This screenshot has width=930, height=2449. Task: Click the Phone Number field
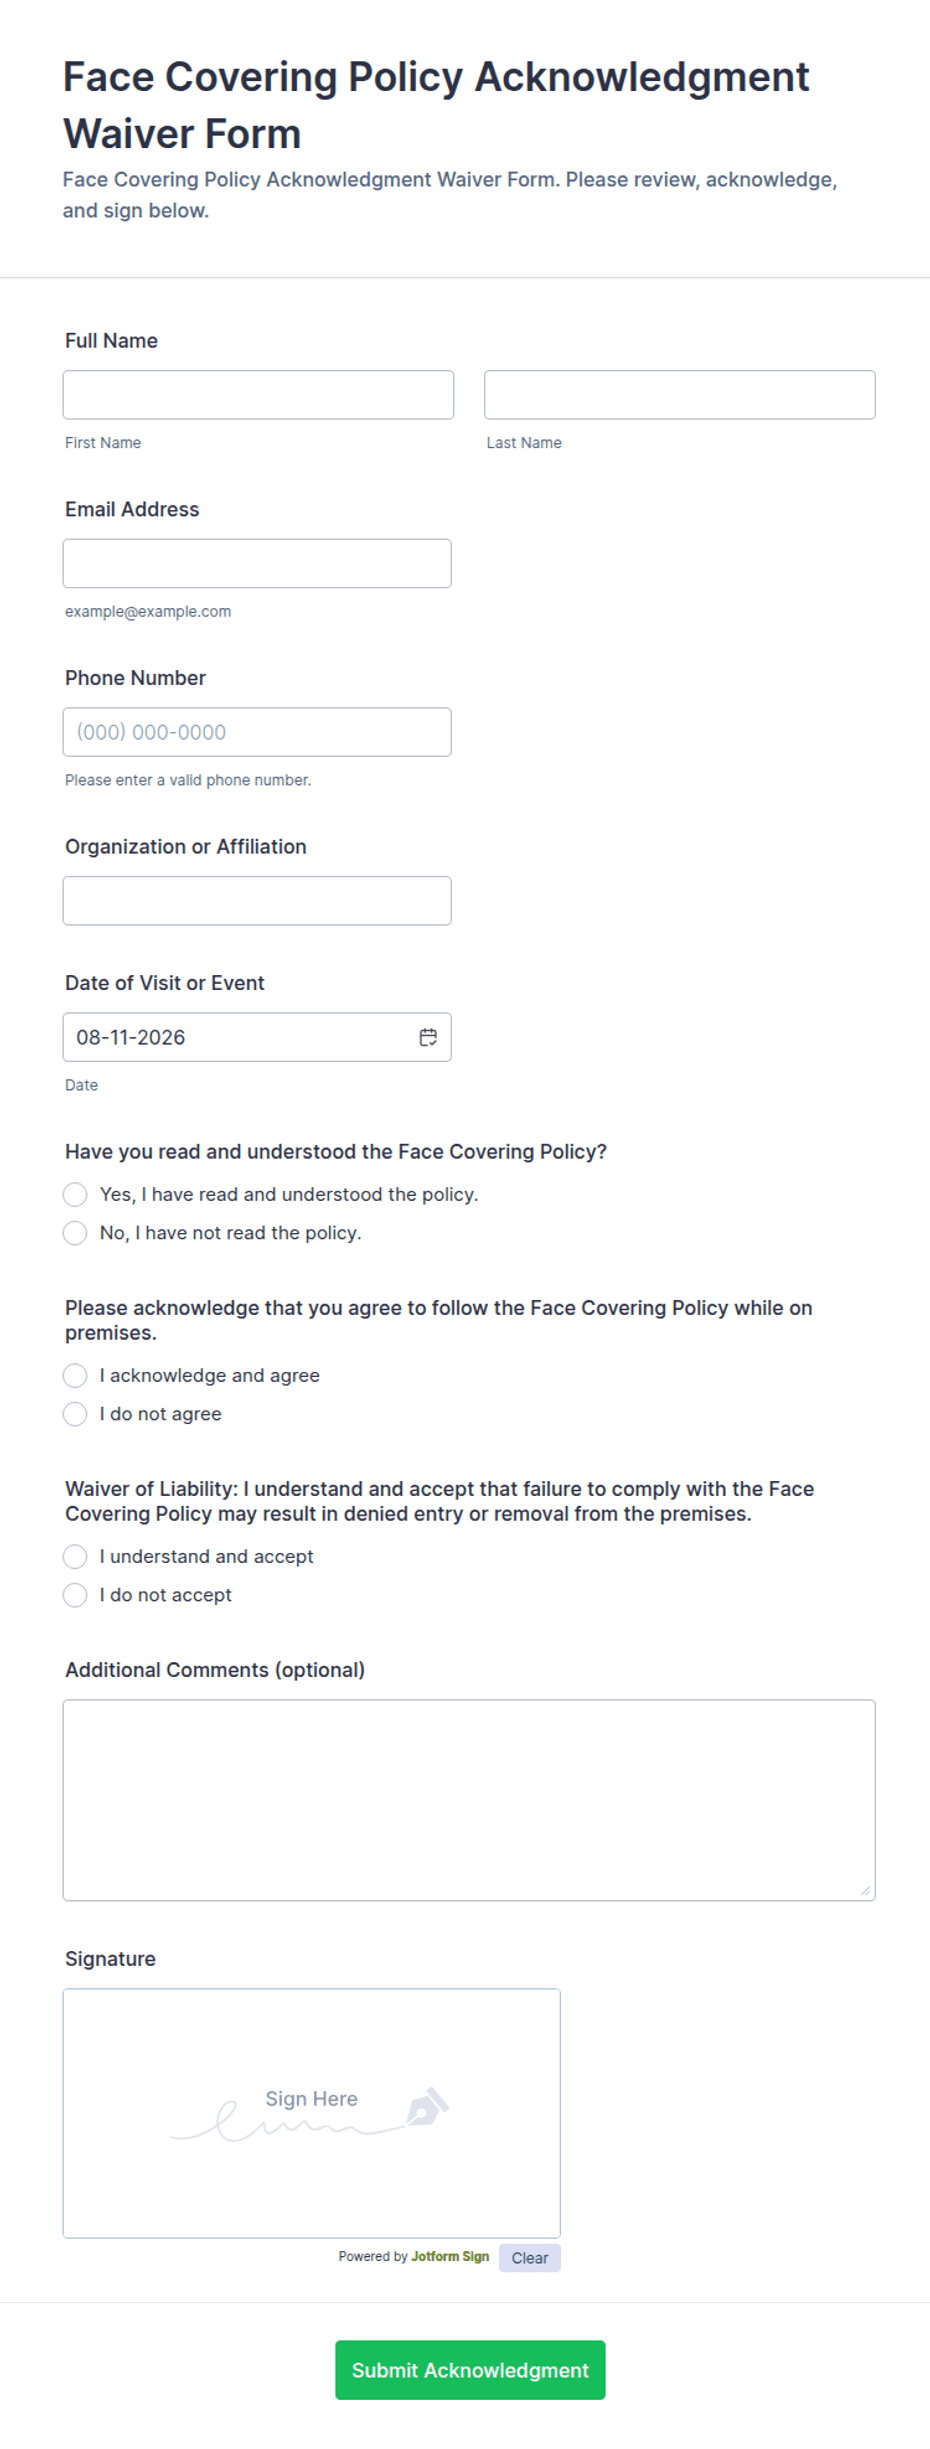click(257, 732)
